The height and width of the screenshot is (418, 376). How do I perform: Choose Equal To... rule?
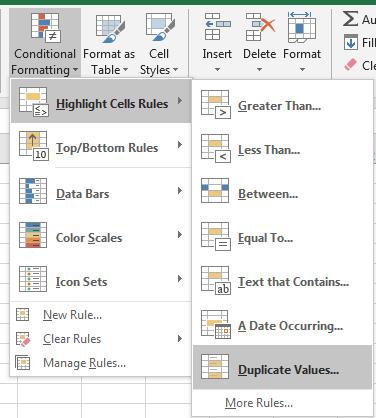(282, 237)
